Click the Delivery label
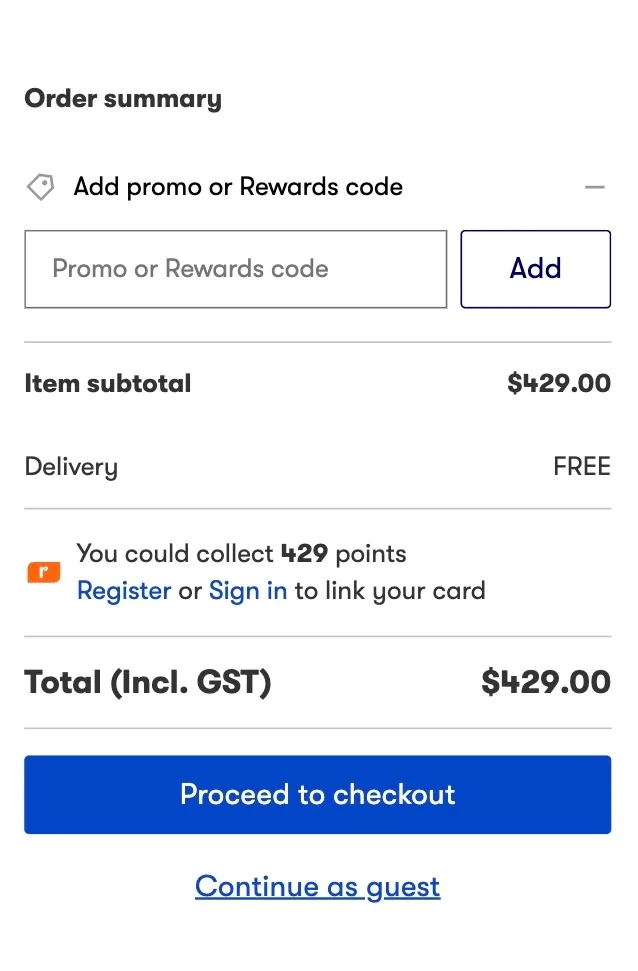The width and height of the screenshot is (638, 971). click(70, 466)
